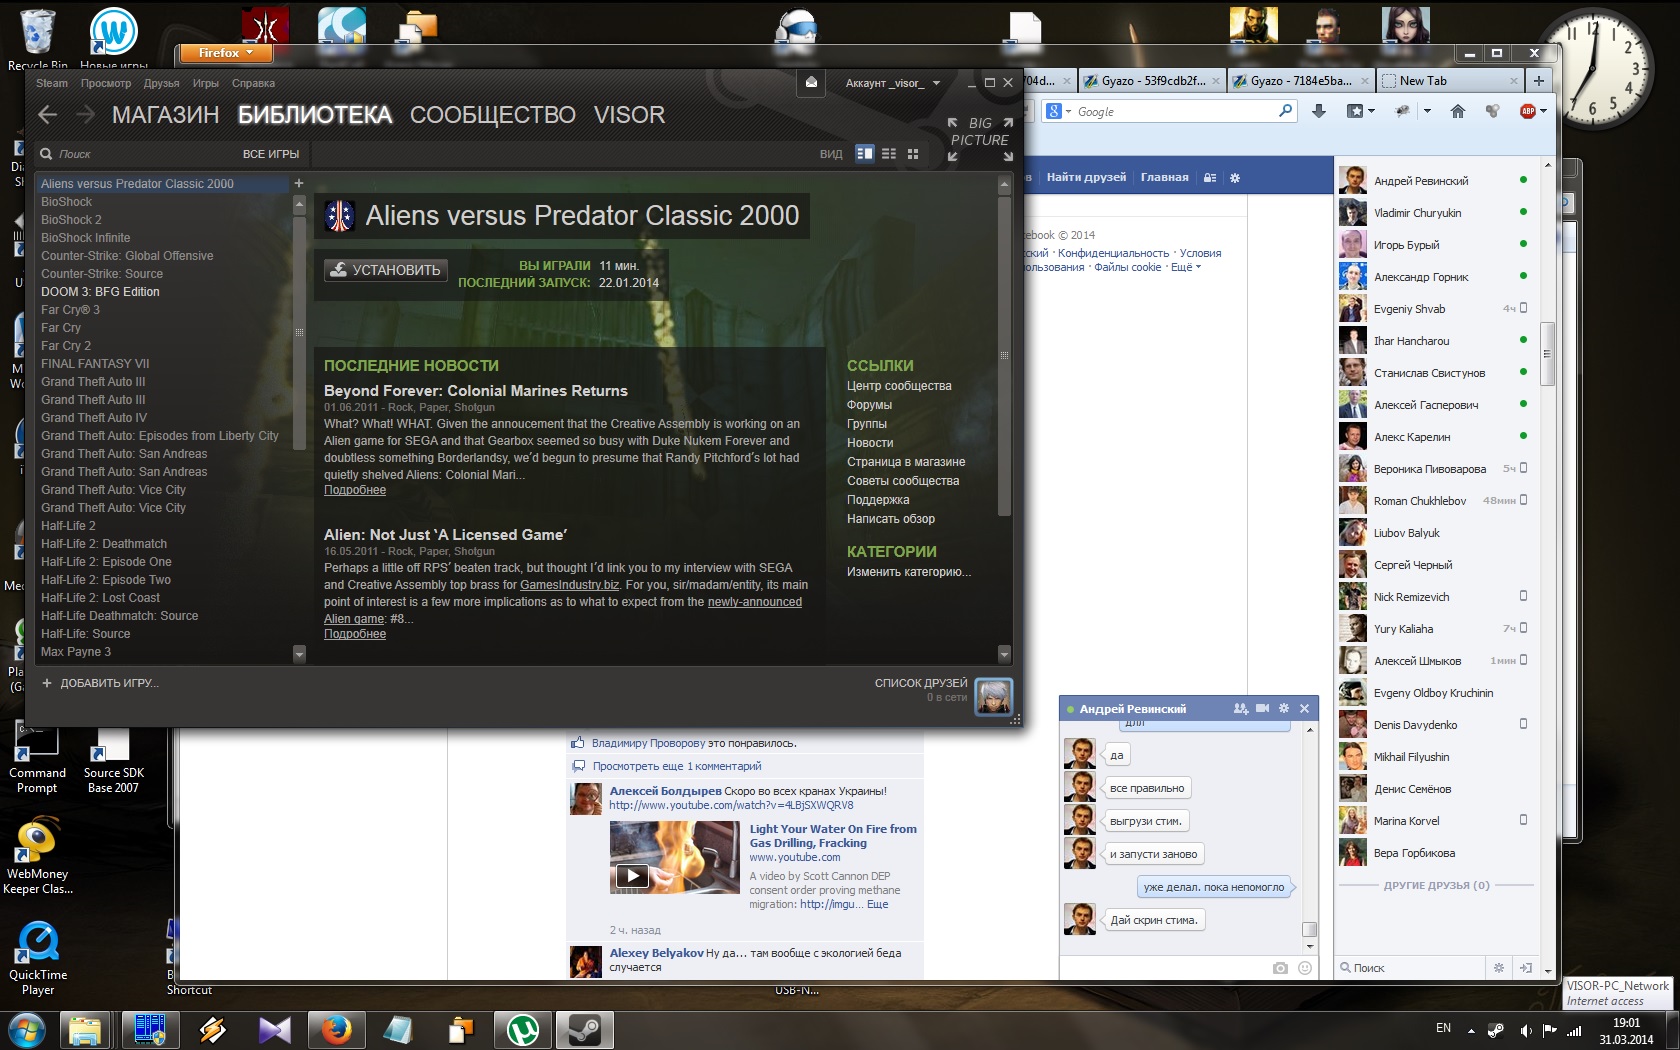The height and width of the screenshot is (1050, 1680).
Task: Switch to Gyazo - 53f9cdb2f tab
Action: 1152,81
